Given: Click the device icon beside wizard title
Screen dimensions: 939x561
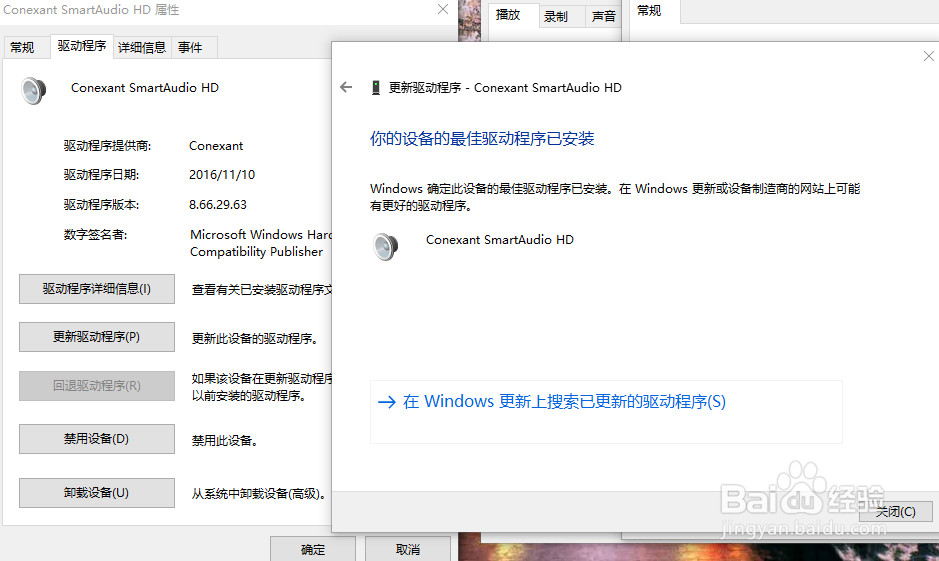Looking at the screenshot, I should [375, 88].
